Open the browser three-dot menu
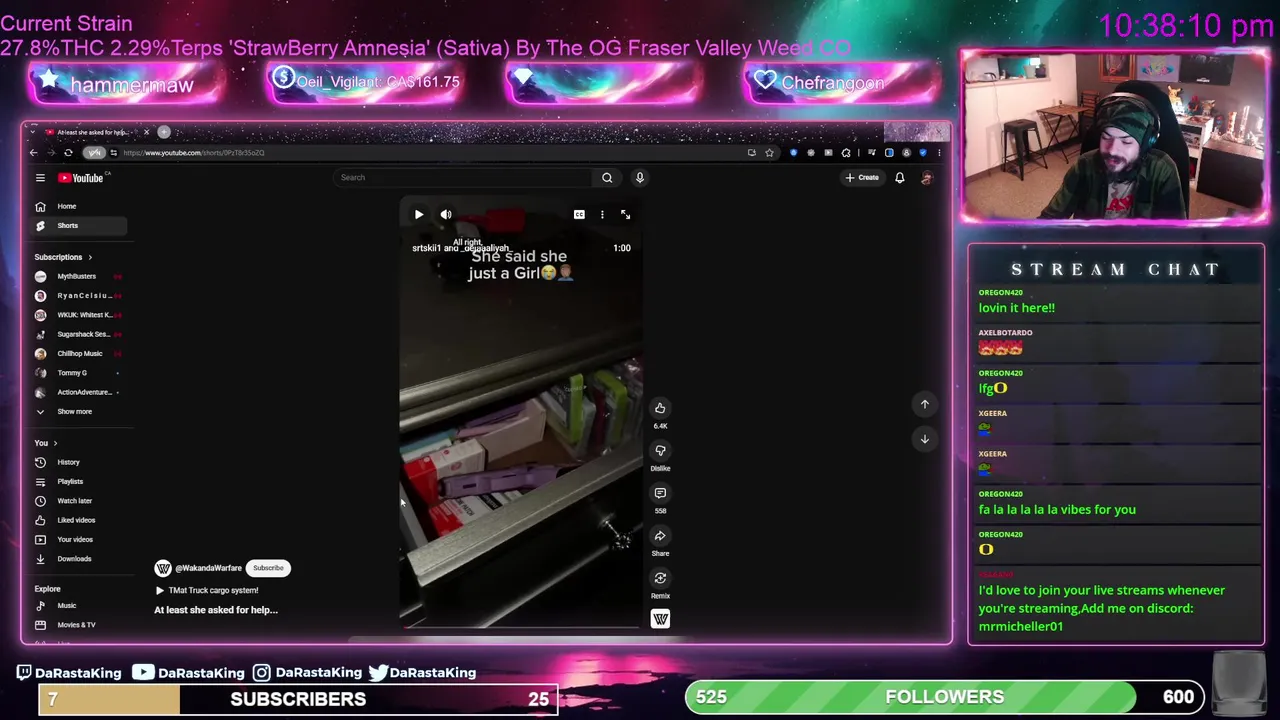 tap(939, 153)
